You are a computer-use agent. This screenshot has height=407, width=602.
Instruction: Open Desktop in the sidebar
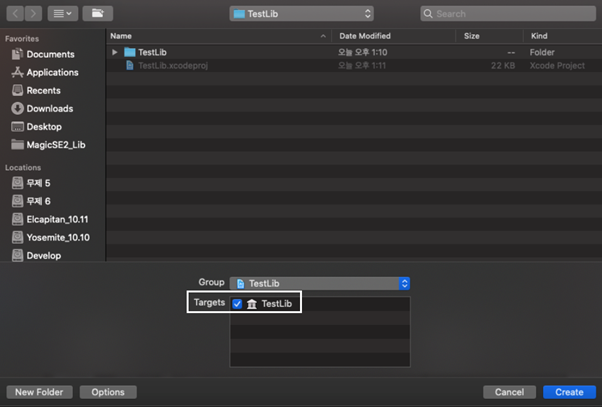(x=36, y=127)
